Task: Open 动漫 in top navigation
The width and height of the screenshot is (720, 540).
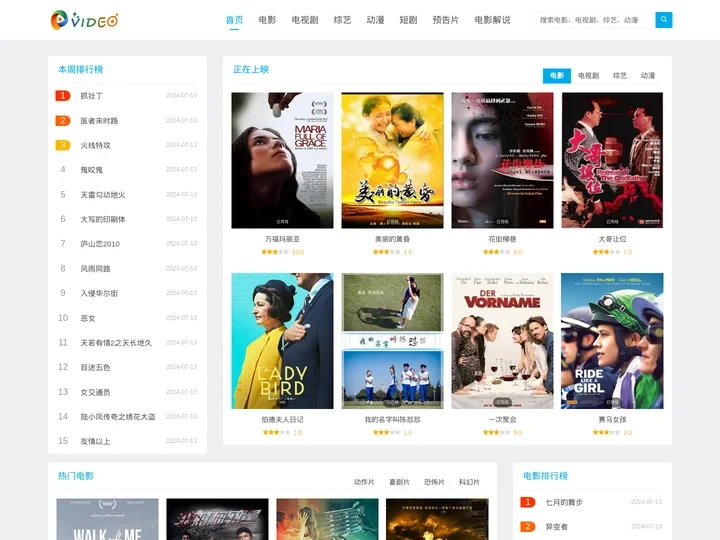Action: tap(375, 20)
